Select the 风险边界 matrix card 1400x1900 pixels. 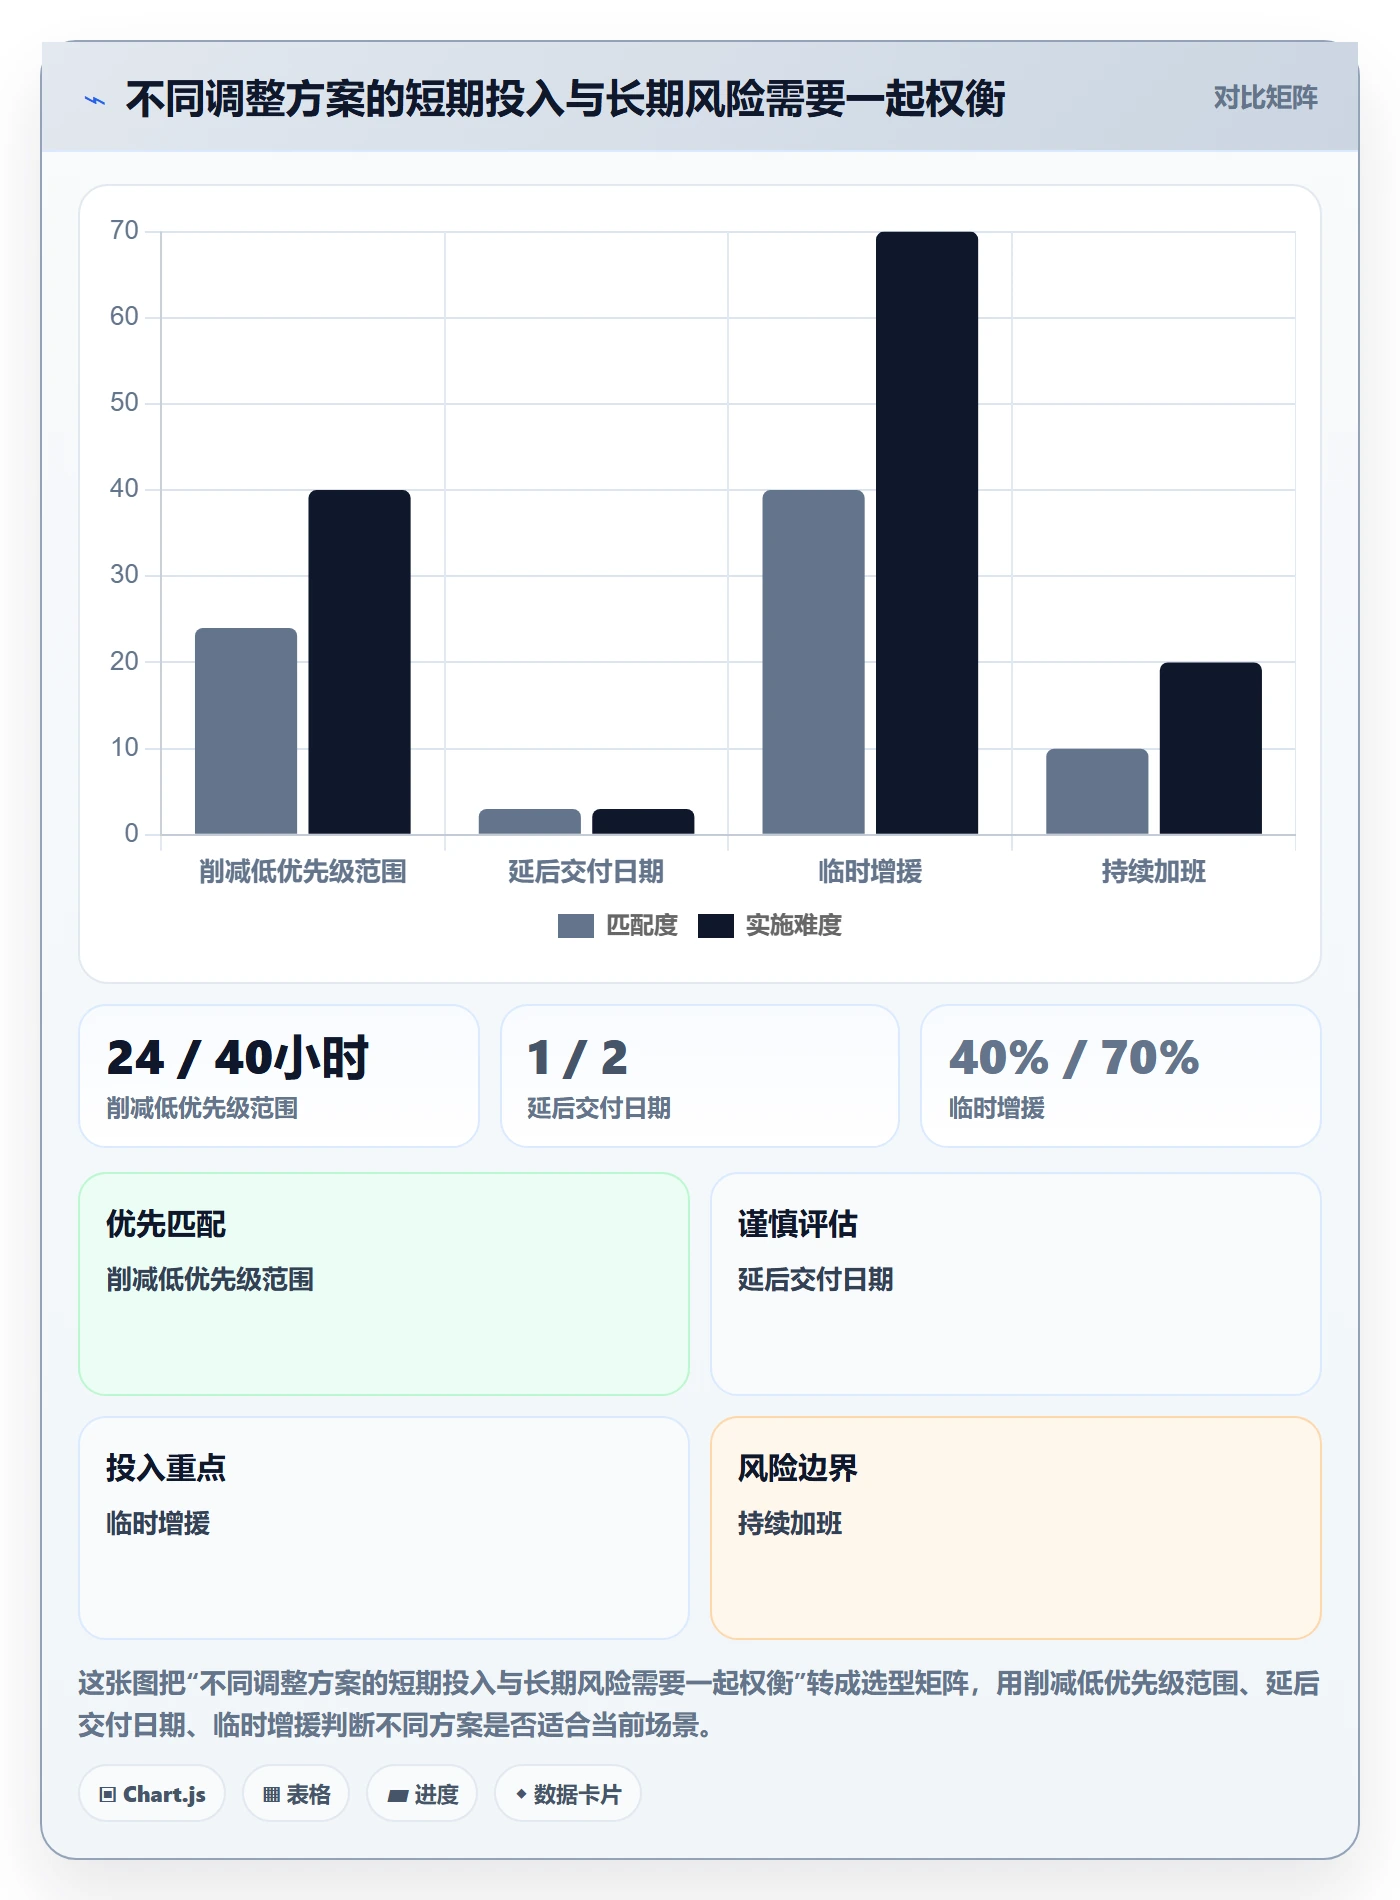(1016, 1528)
